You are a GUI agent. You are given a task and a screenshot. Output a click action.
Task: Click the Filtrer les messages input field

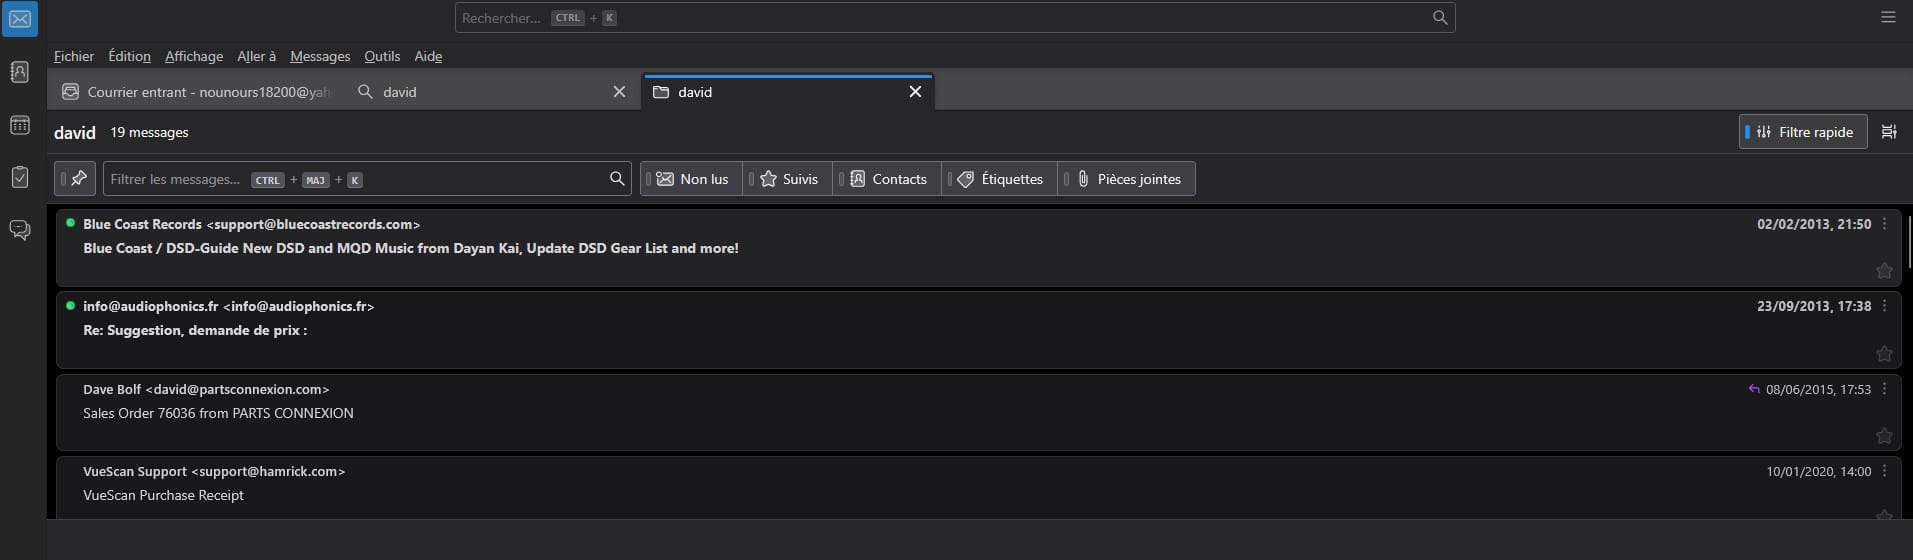(355, 179)
